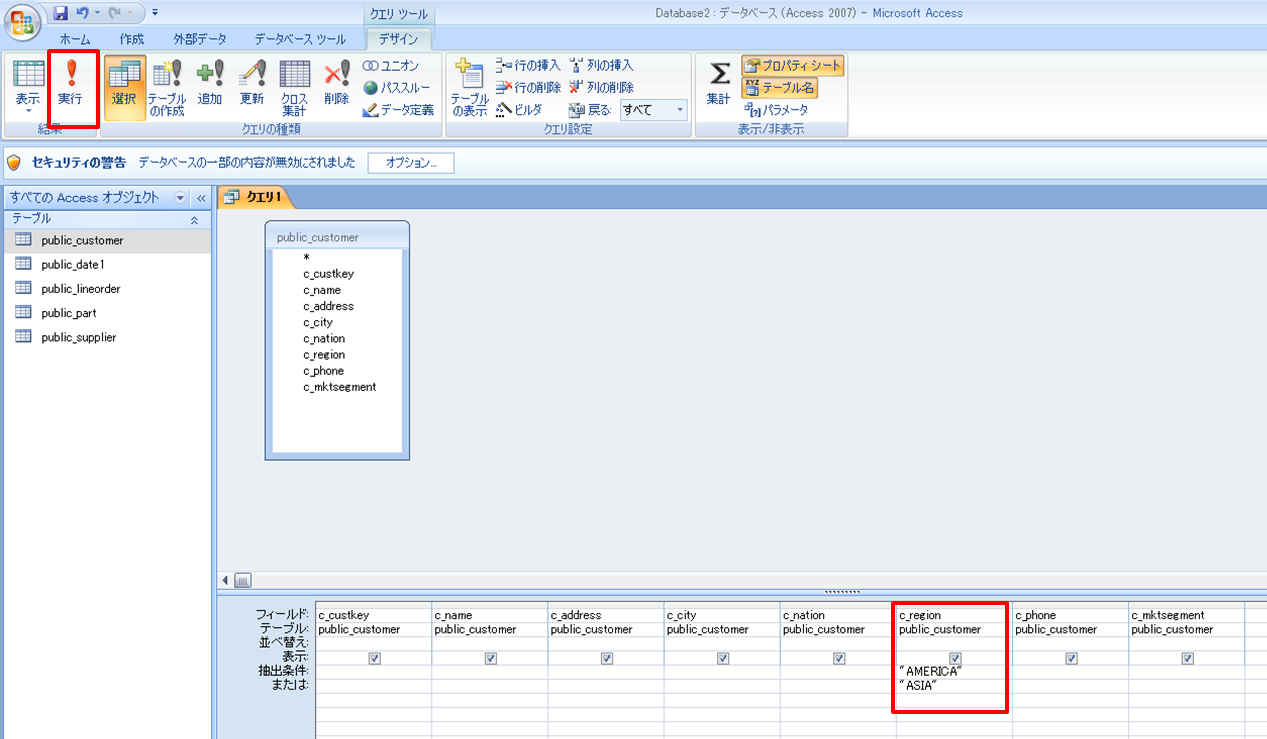Uncheck the 表示 checkbox for c_region column

click(955, 659)
